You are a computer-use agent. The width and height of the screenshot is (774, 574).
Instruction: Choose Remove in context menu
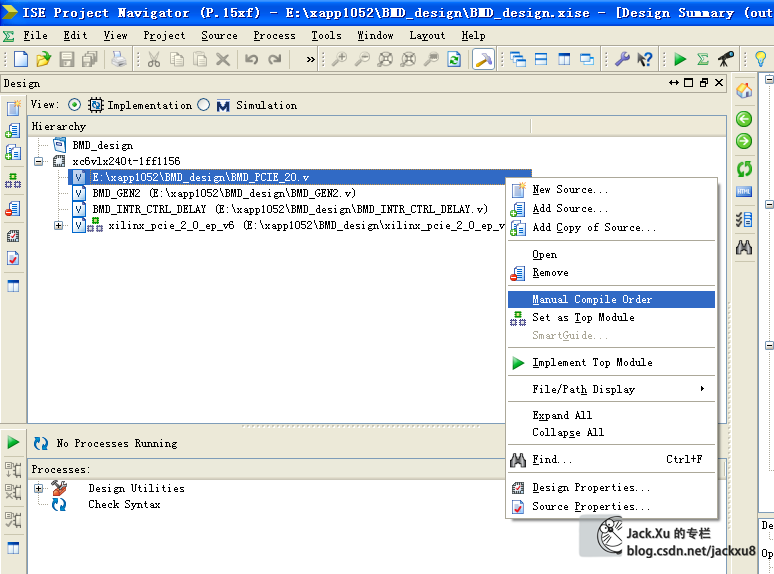pos(611,273)
